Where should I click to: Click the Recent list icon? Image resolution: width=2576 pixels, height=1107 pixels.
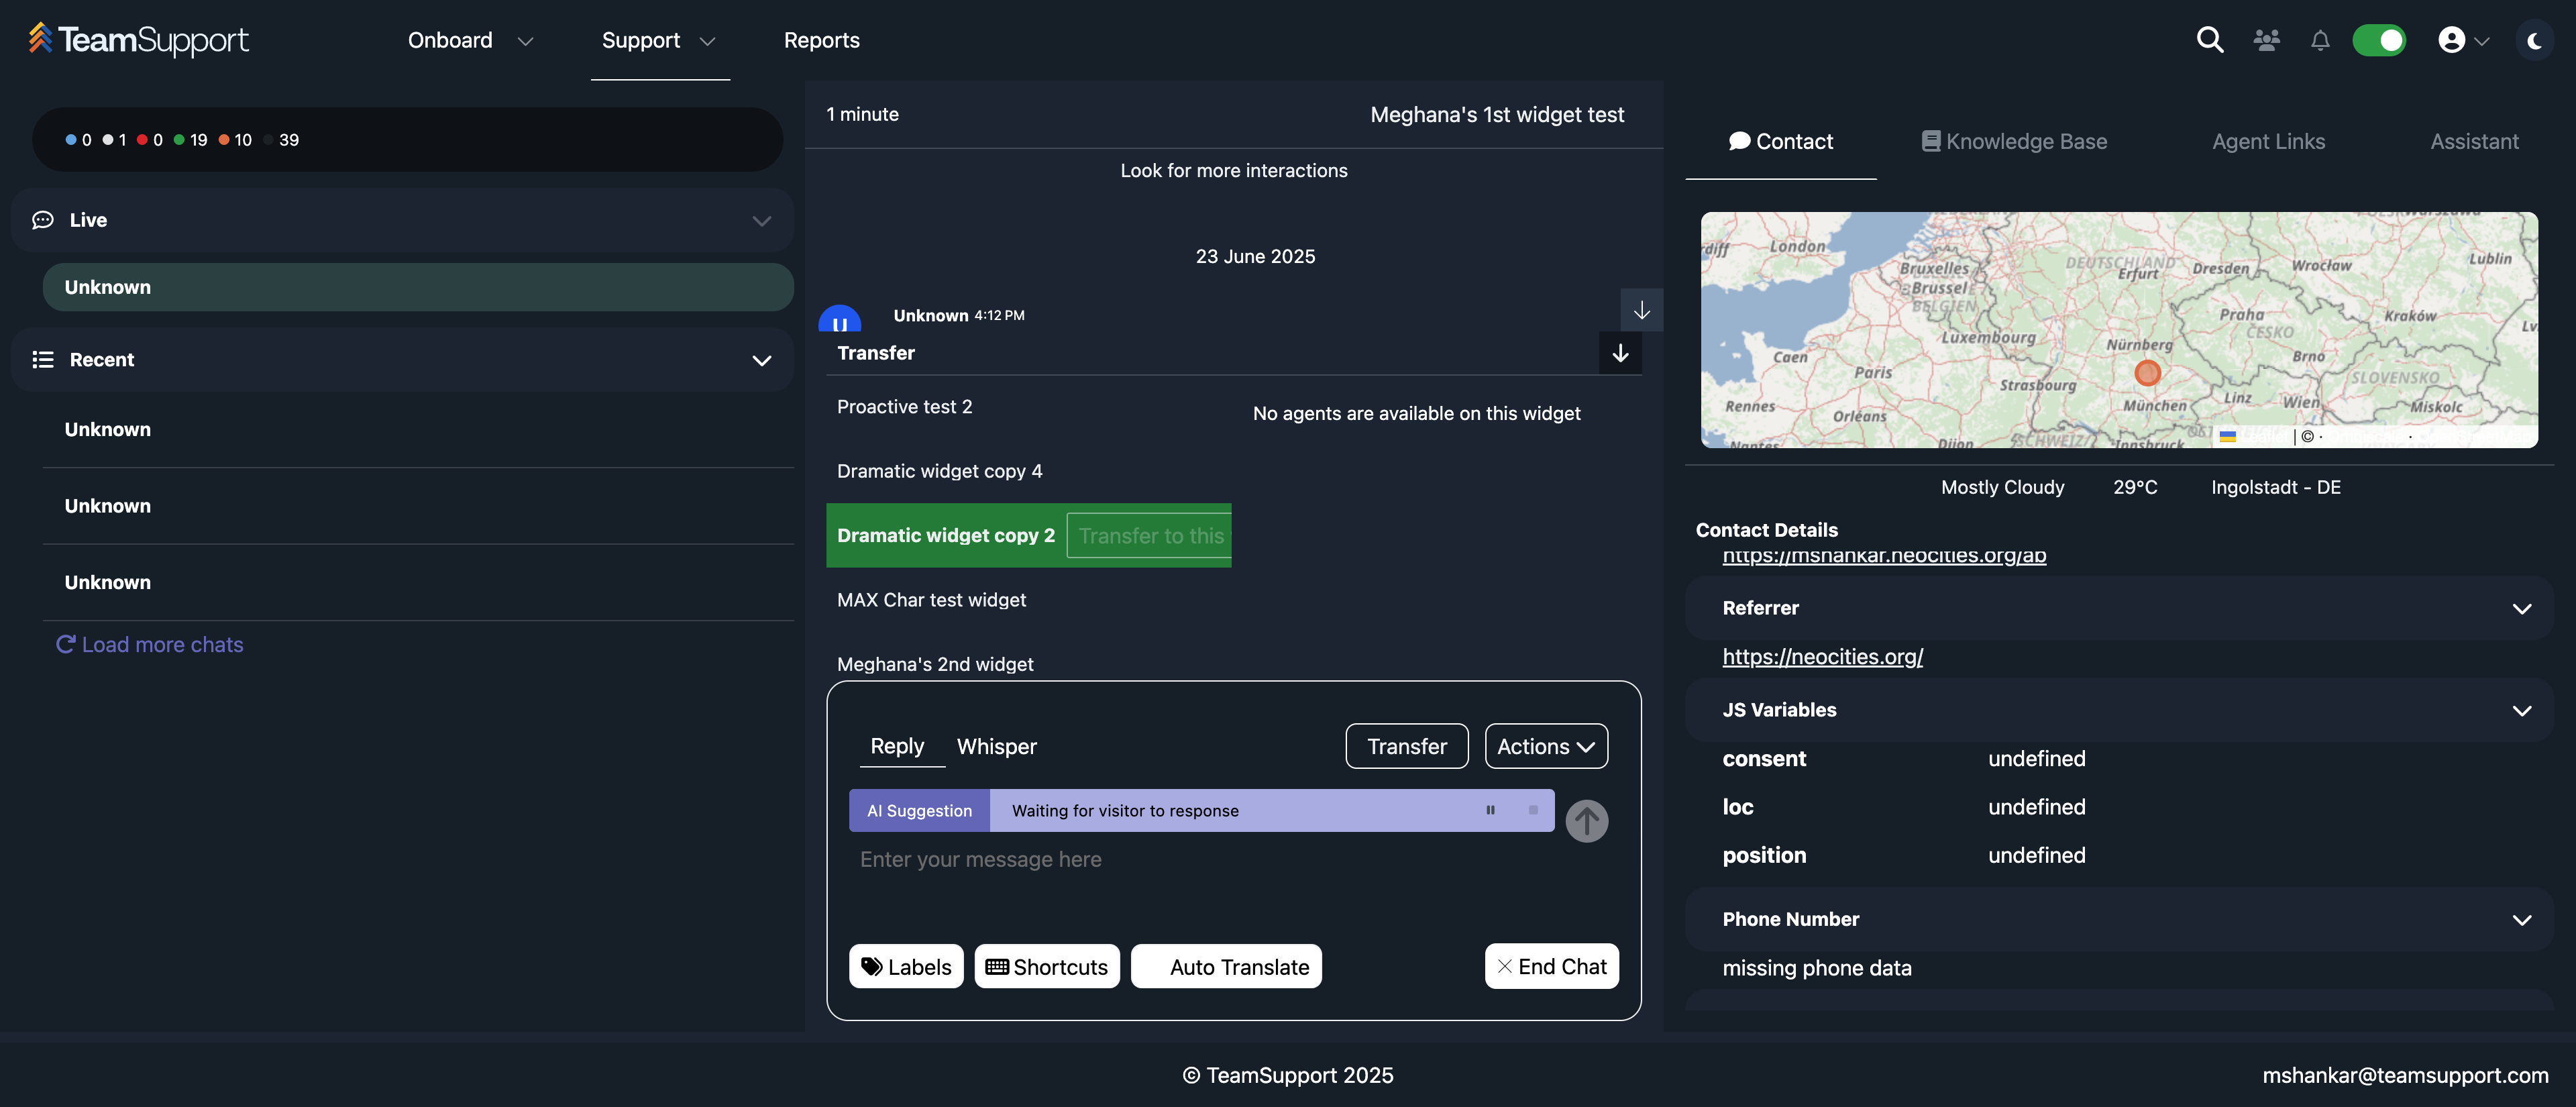coord(42,360)
